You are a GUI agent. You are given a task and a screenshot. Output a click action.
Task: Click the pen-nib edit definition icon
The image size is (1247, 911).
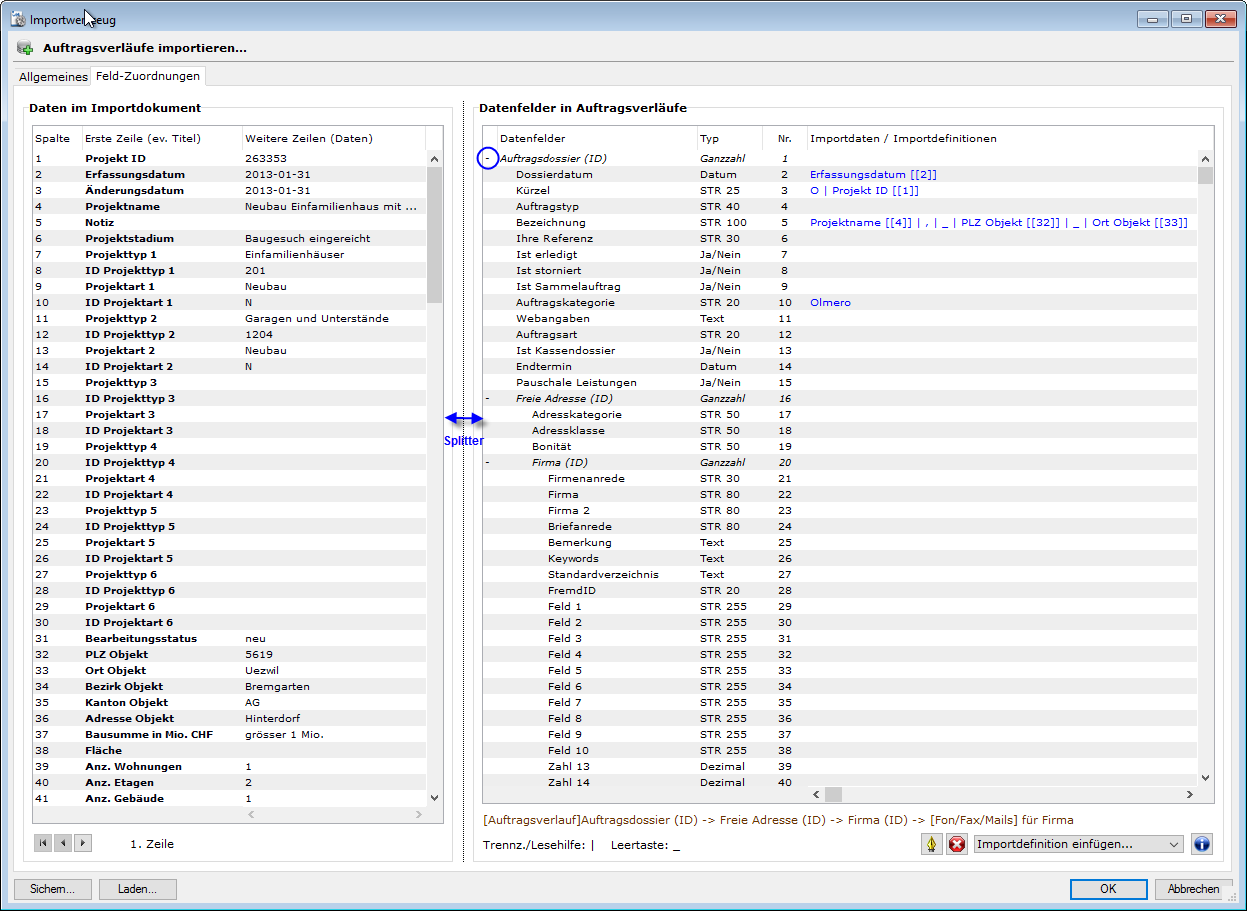(932, 844)
